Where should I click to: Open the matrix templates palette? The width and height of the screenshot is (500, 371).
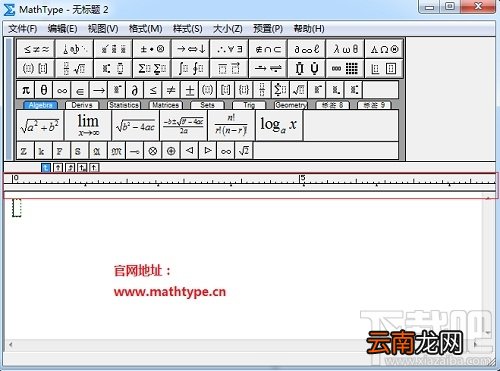(345, 69)
